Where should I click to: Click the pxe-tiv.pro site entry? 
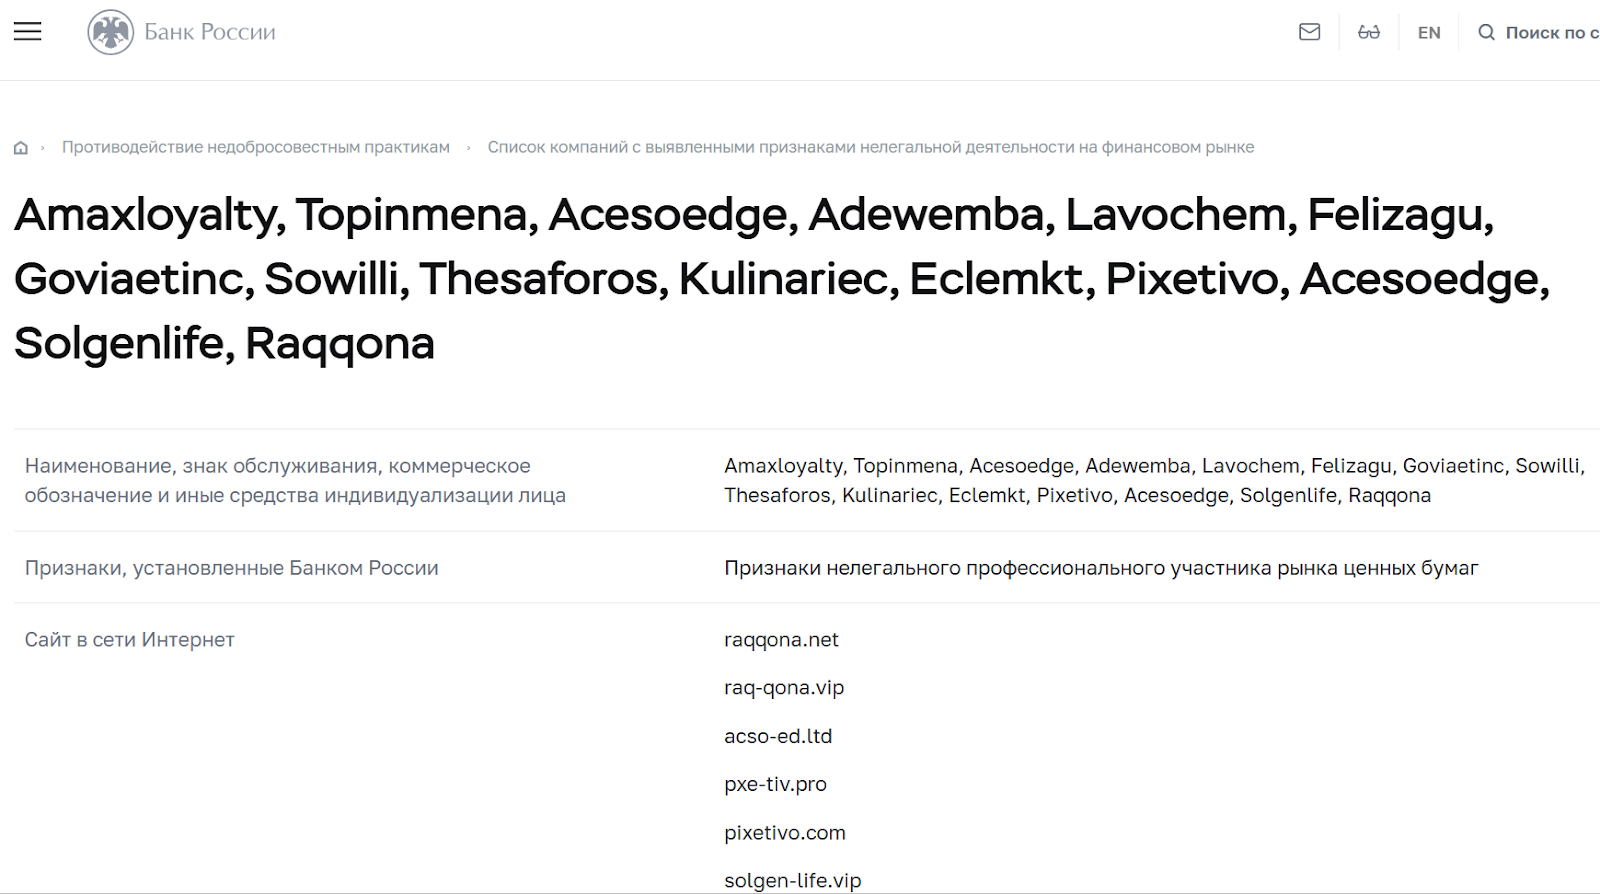pyautogui.click(x=775, y=784)
